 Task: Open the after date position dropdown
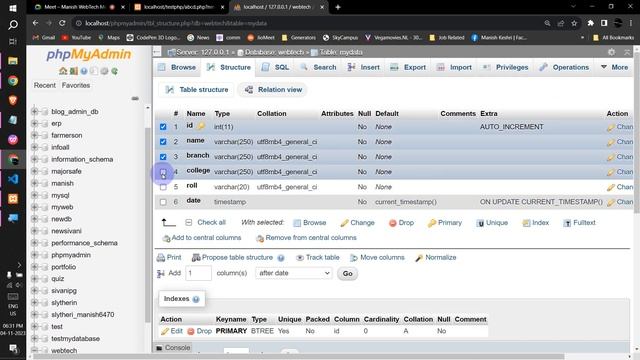pyautogui.click(x=293, y=273)
